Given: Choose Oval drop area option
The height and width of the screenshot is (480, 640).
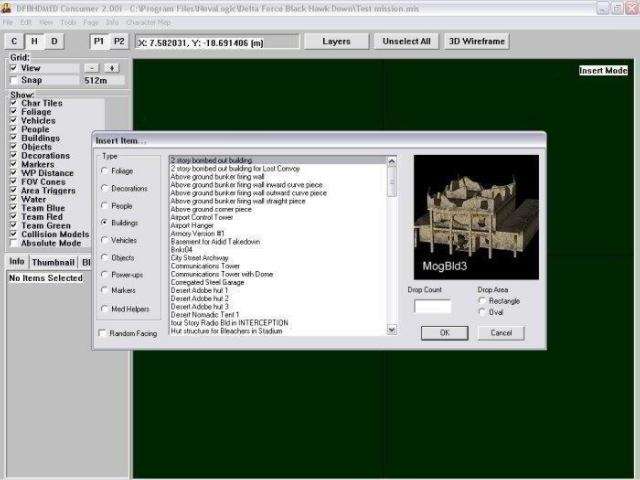Looking at the screenshot, I should coord(484,312).
